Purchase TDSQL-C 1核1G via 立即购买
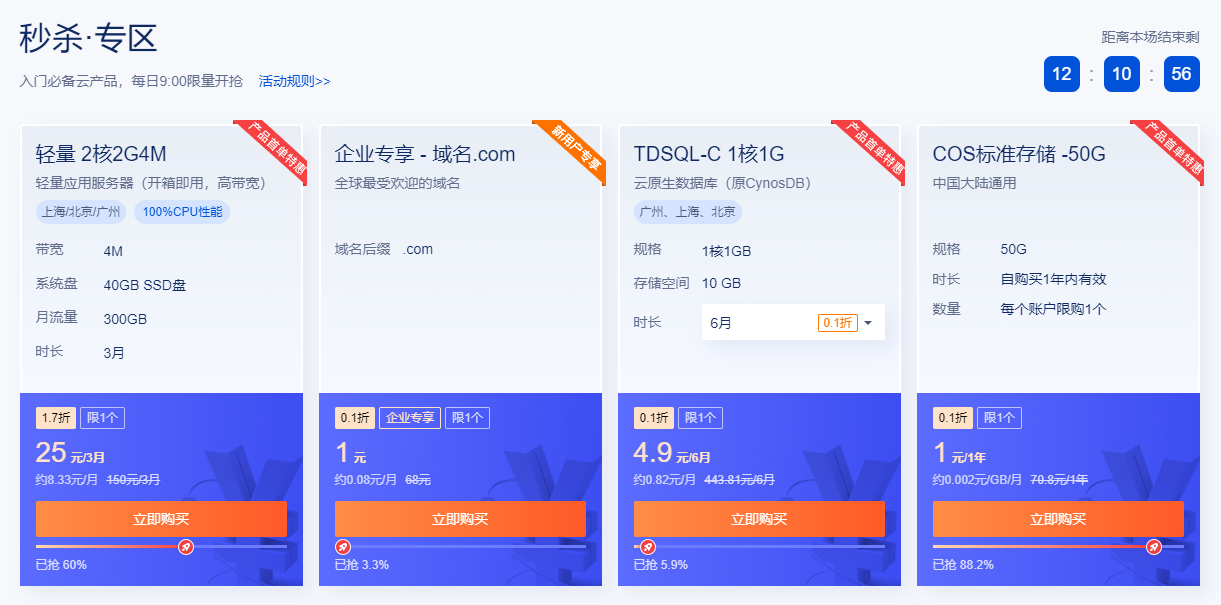 point(759,519)
